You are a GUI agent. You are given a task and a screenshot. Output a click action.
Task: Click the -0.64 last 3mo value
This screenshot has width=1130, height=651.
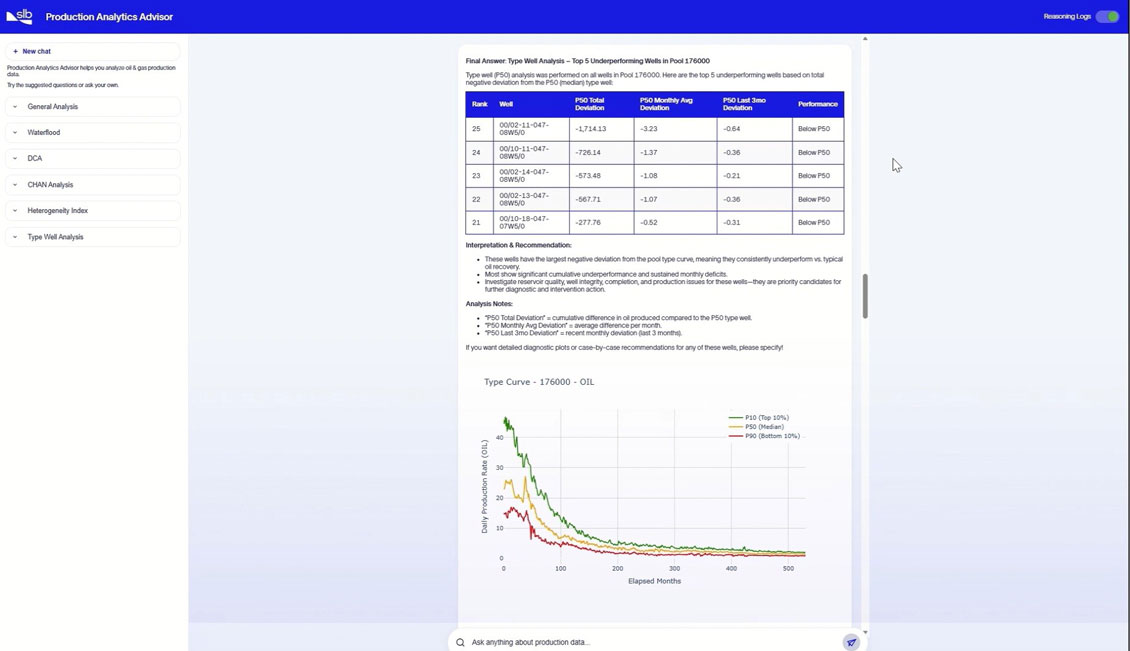coord(731,129)
